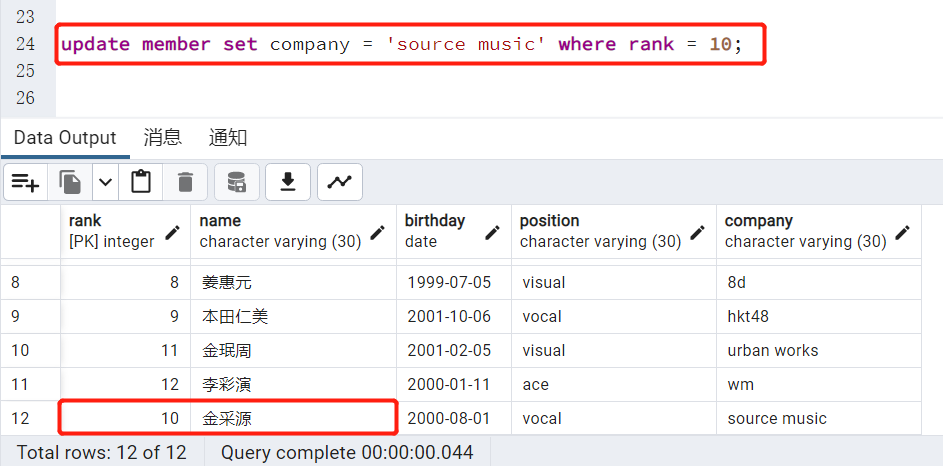The image size is (943, 466).
Task: Click the name cell 本田仁美
Action: (x=293, y=316)
